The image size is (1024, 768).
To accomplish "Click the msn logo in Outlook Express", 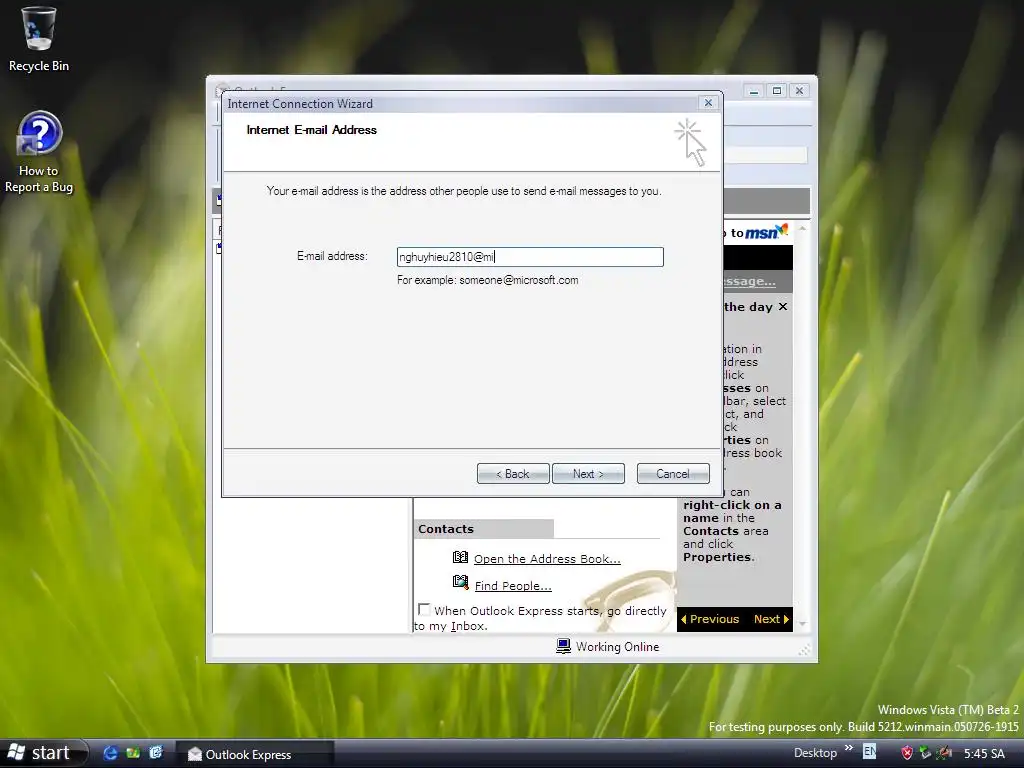I will pyautogui.click(x=766, y=232).
